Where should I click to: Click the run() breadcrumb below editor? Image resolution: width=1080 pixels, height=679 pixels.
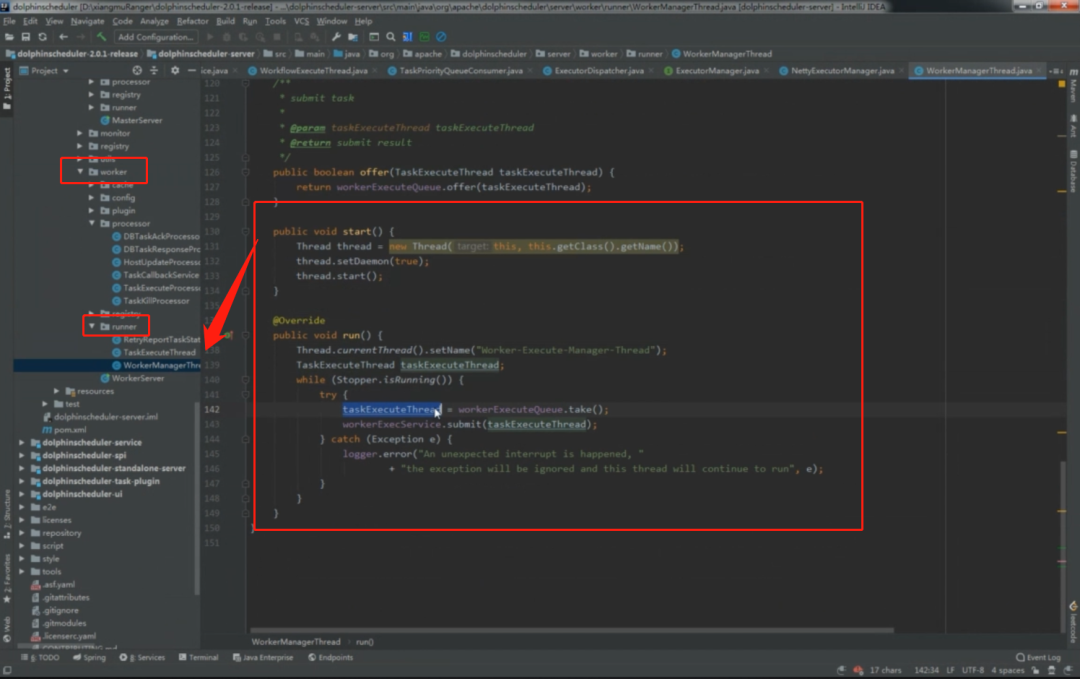pos(365,642)
